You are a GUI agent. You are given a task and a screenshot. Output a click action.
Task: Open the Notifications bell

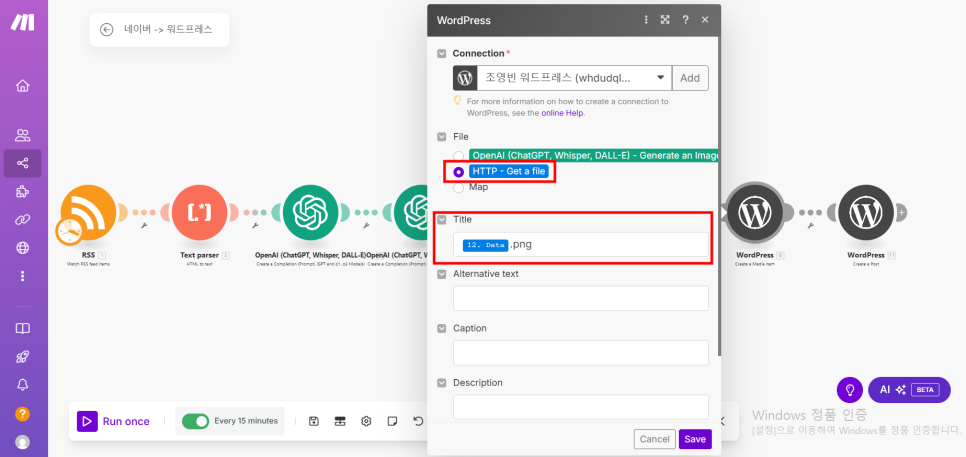click(23, 385)
